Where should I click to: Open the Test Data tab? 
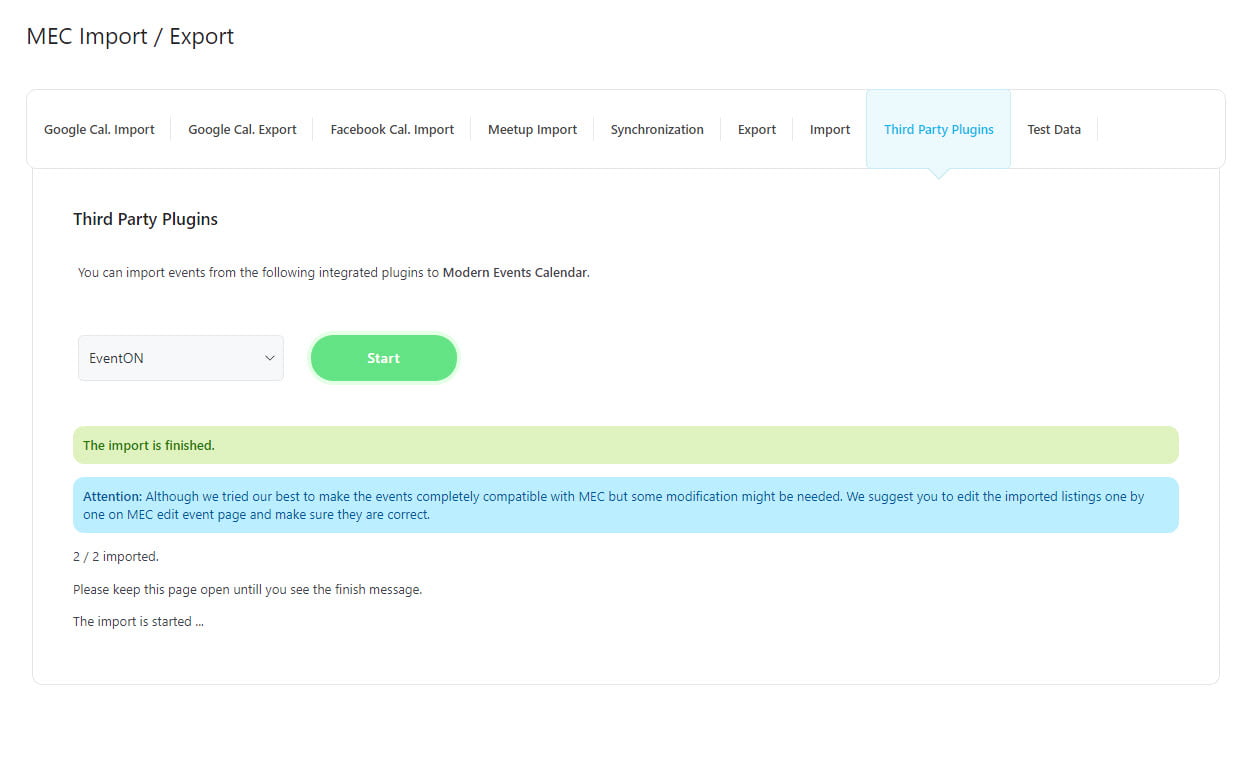pyautogui.click(x=1054, y=129)
